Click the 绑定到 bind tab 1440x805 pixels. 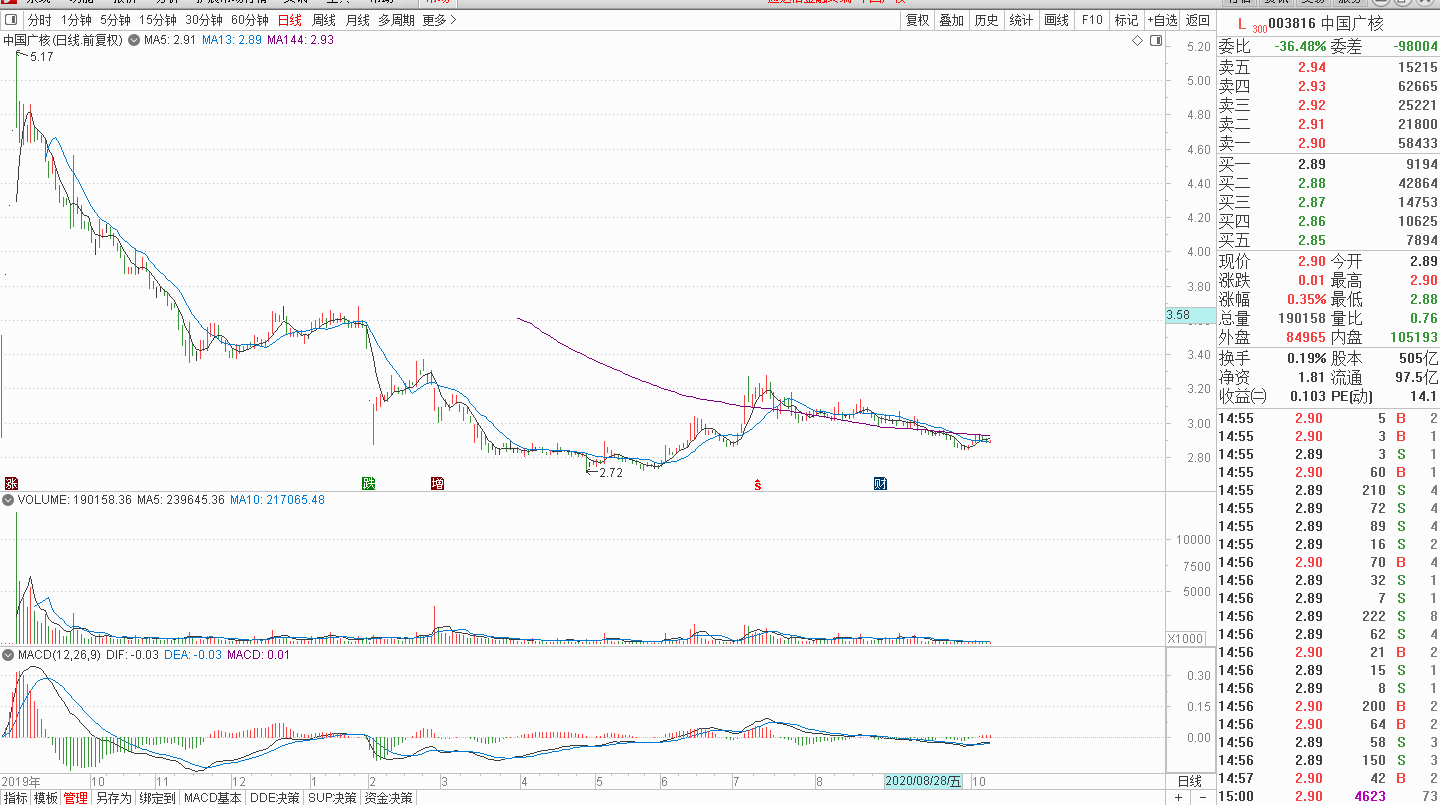pos(157,798)
